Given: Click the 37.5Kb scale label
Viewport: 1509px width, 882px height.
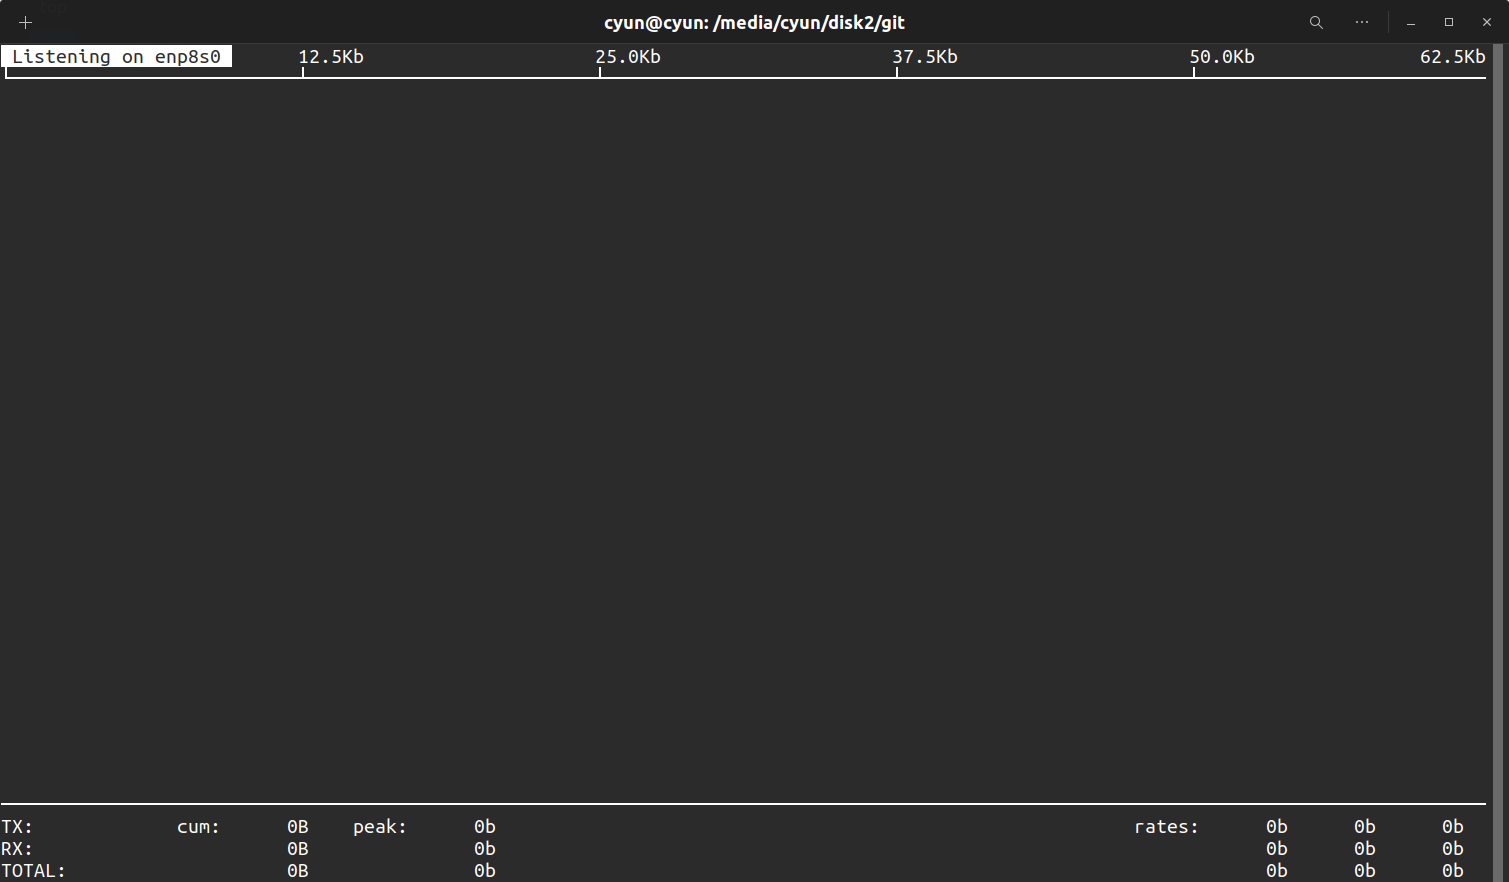Looking at the screenshot, I should 925,57.
